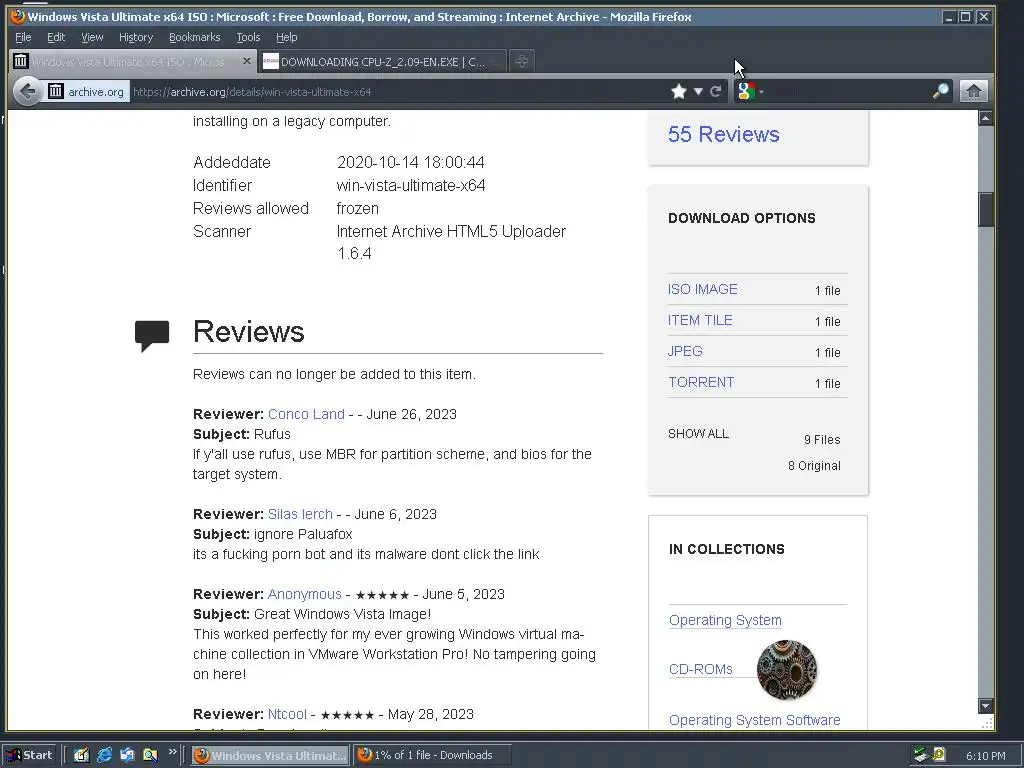Download the JPEG file
The height and width of the screenshot is (768, 1024).
point(684,351)
